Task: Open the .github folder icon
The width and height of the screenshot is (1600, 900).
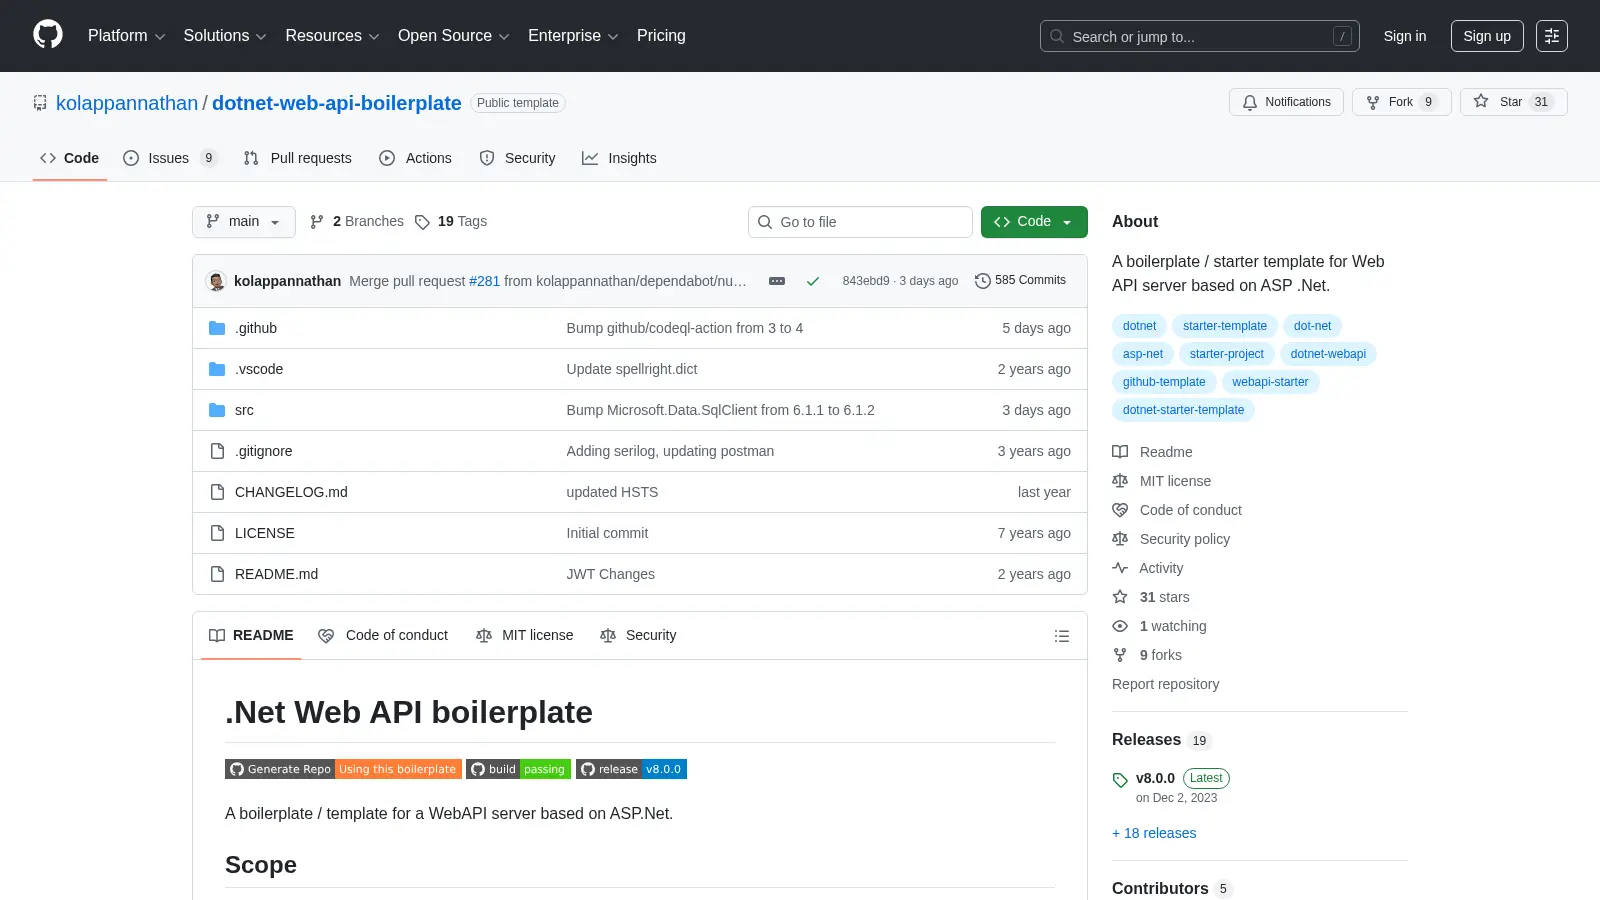Action: click(217, 328)
